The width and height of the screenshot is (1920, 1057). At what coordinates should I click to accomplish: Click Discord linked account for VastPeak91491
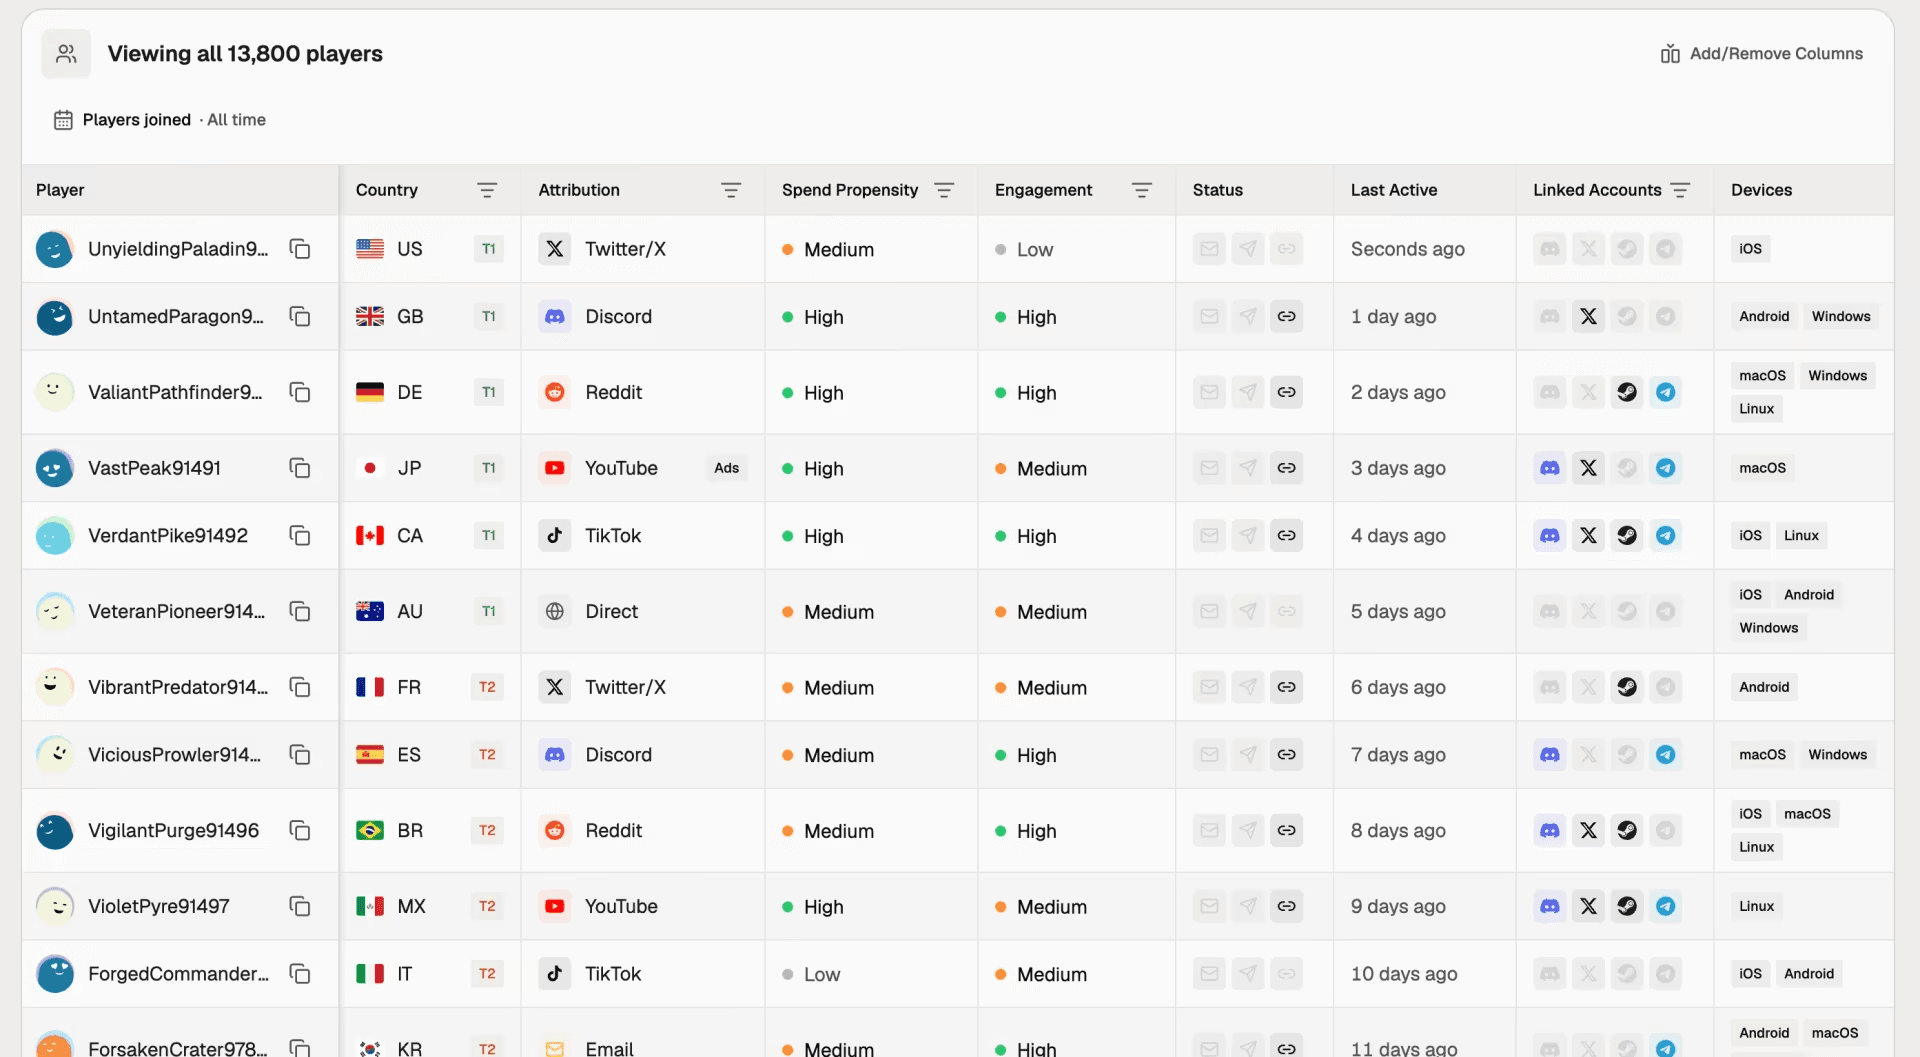click(x=1550, y=468)
